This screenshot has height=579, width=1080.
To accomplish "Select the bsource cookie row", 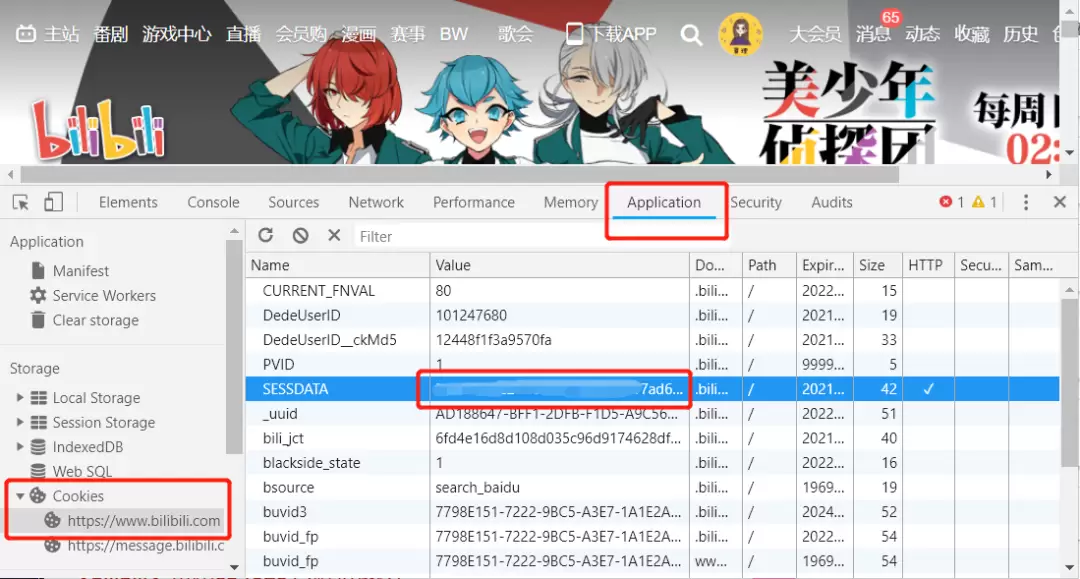I will tap(652, 487).
